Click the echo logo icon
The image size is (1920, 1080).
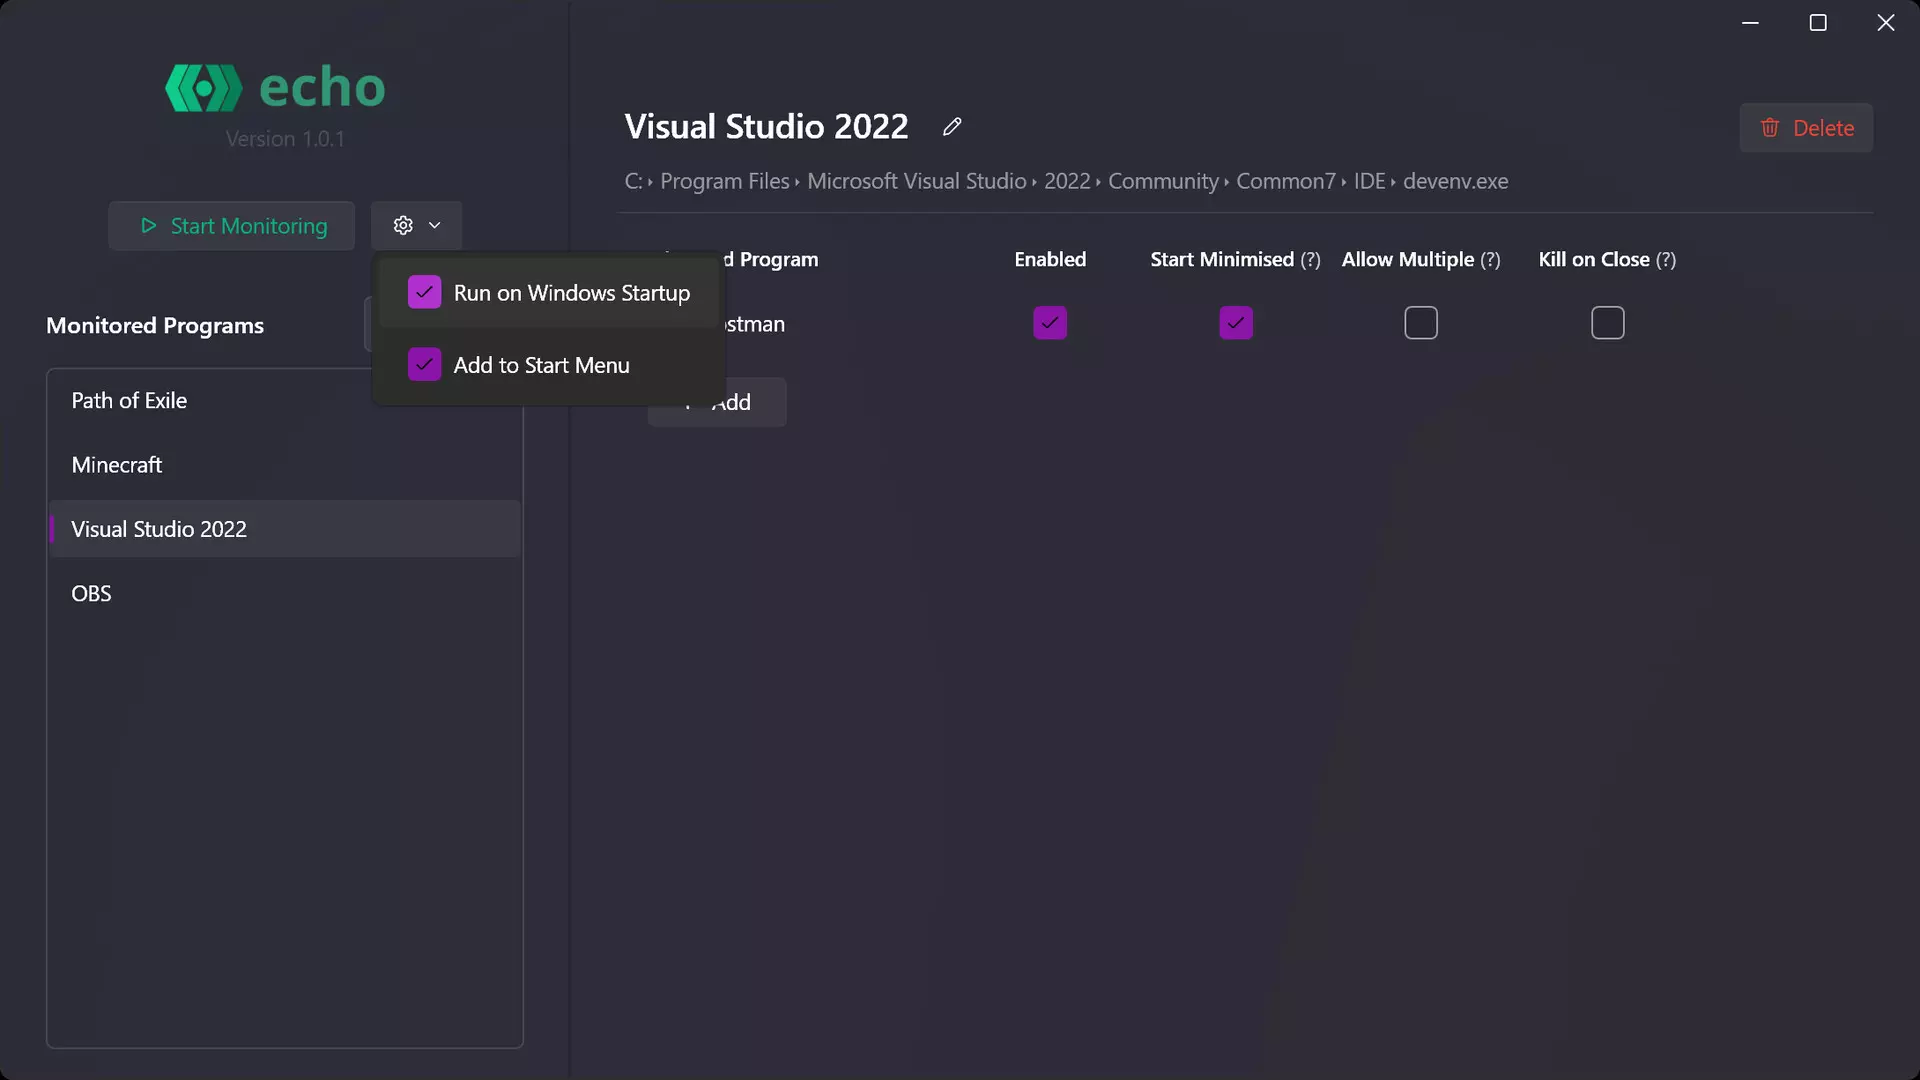[204, 88]
